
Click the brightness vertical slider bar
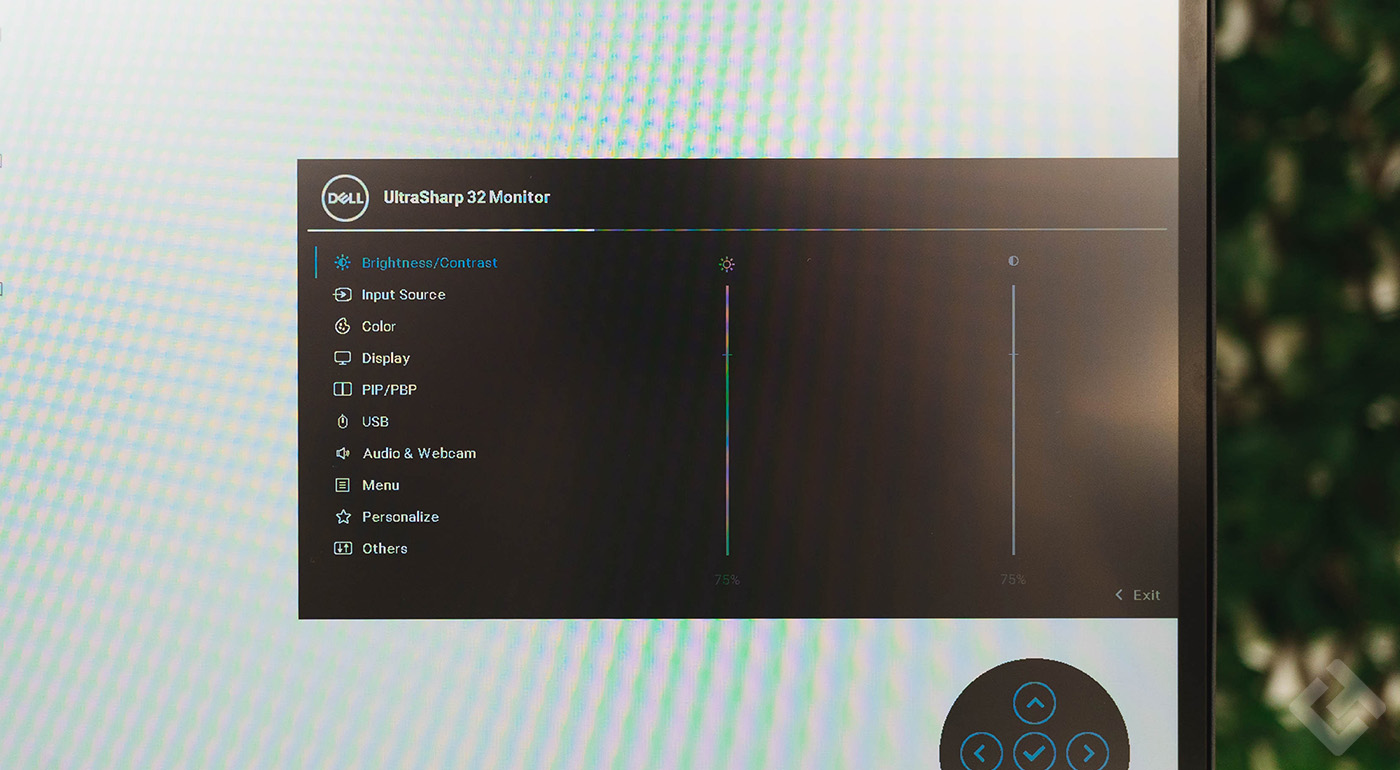[727, 420]
